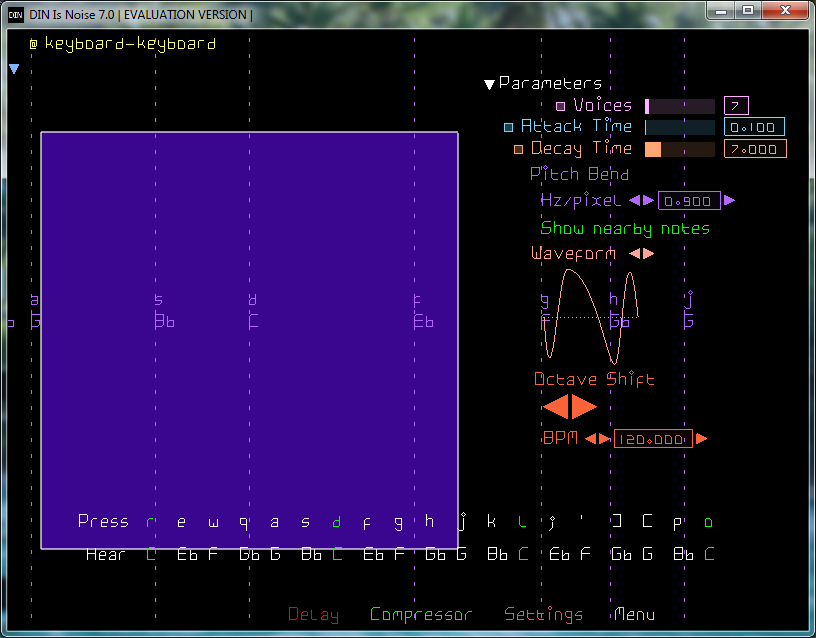Select previous waveform with left arrow
The width and height of the screenshot is (816, 638).
pyautogui.click(x=634, y=254)
